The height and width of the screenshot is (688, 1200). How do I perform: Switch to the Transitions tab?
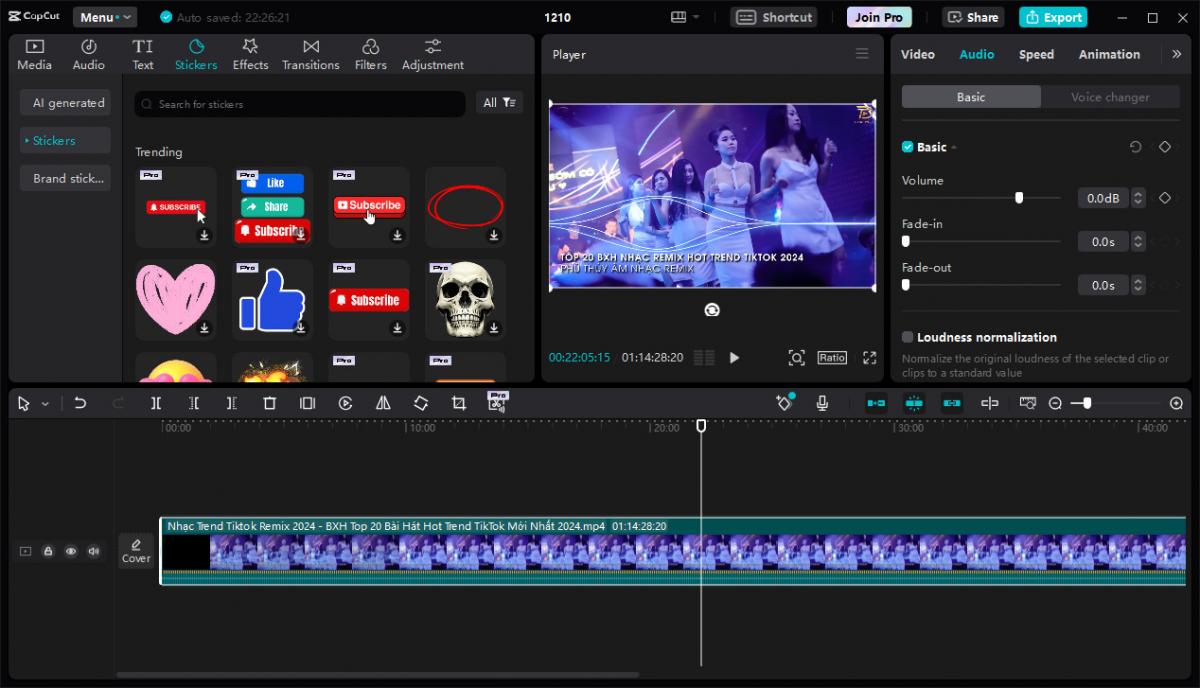click(x=310, y=55)
